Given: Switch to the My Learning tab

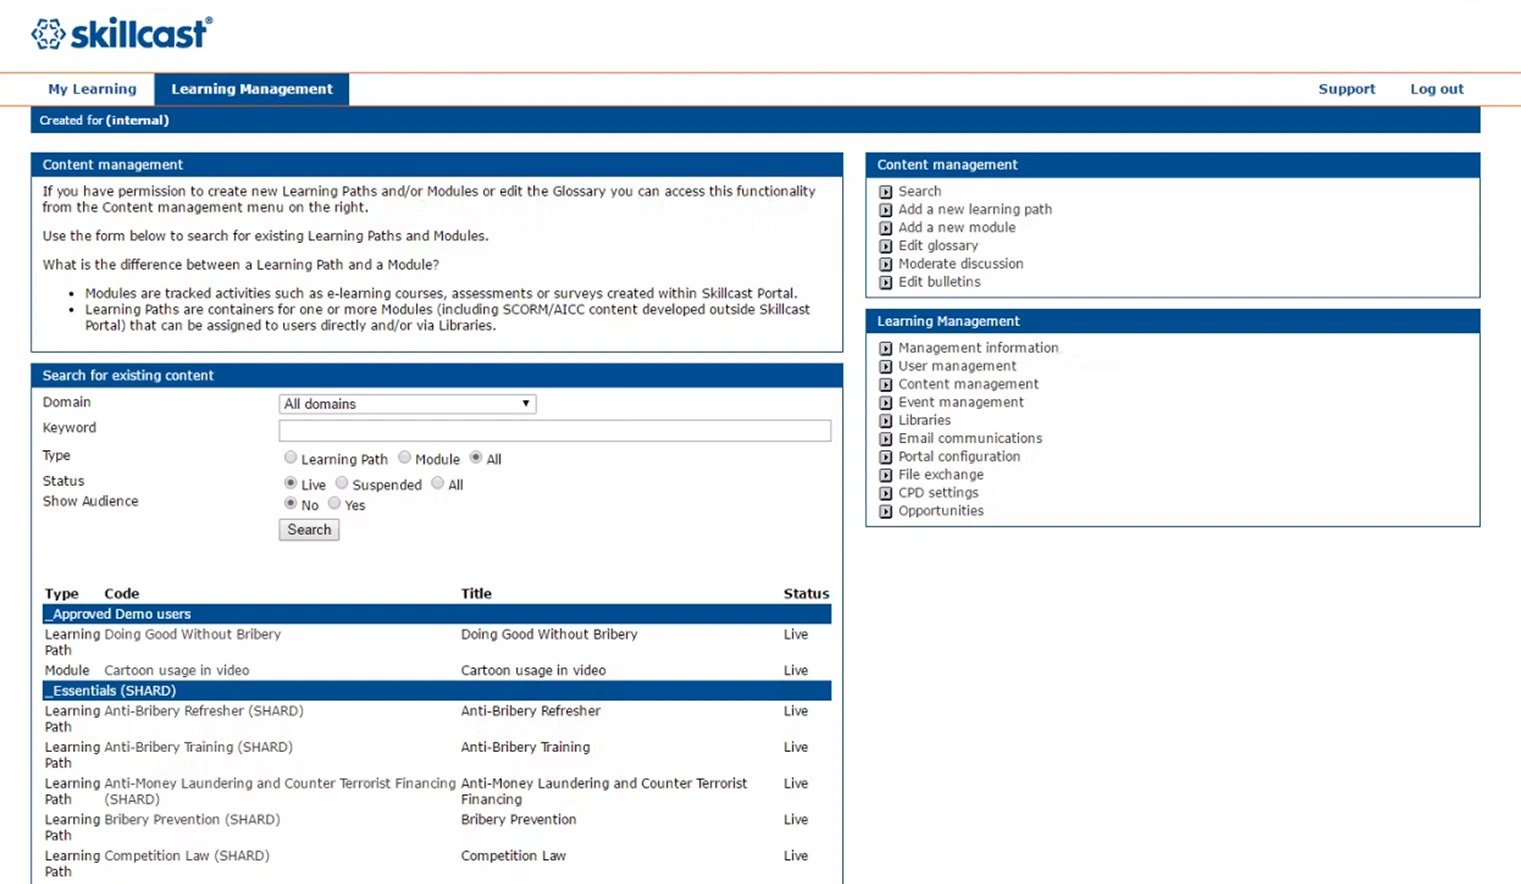Looking at the screenshot, I should click(91, 88).
